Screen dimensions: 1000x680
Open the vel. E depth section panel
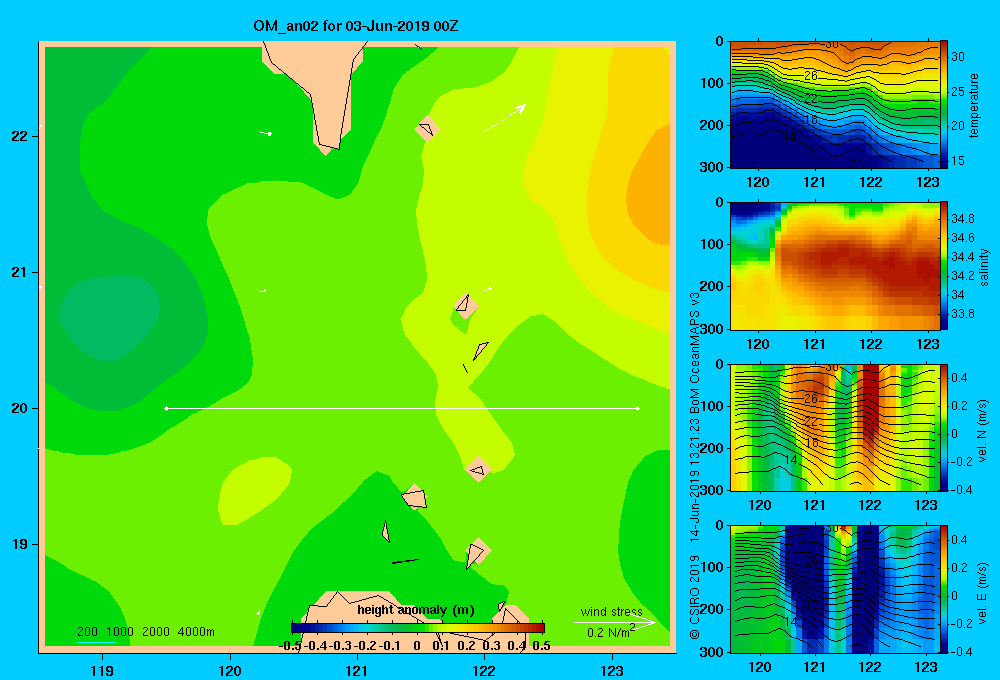834,589
